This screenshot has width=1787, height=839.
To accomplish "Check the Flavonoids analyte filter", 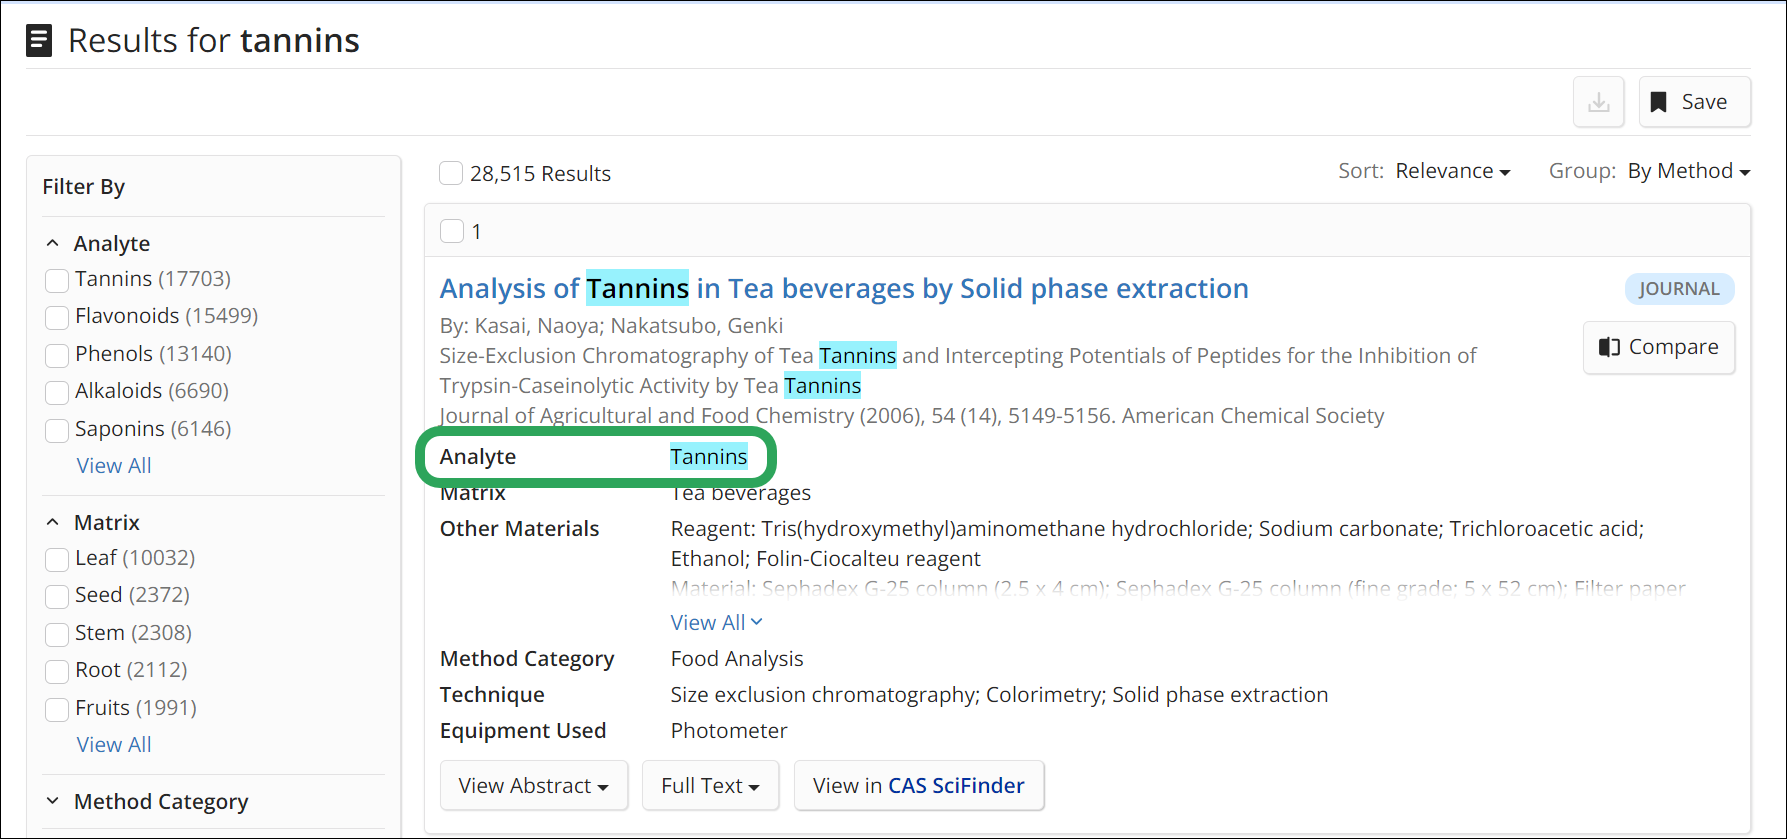I will (x=57, y=317).
